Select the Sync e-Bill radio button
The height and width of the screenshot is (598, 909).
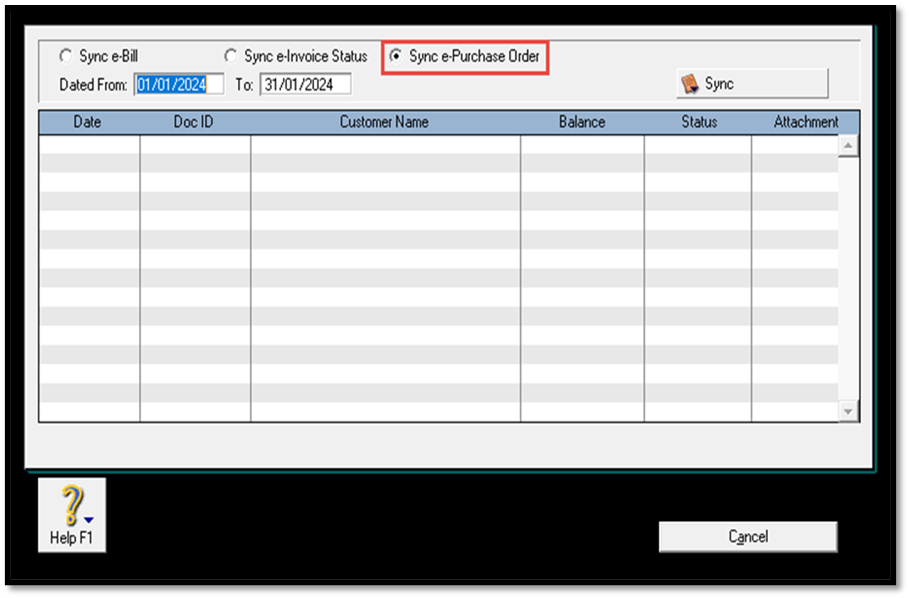point(66,57)
